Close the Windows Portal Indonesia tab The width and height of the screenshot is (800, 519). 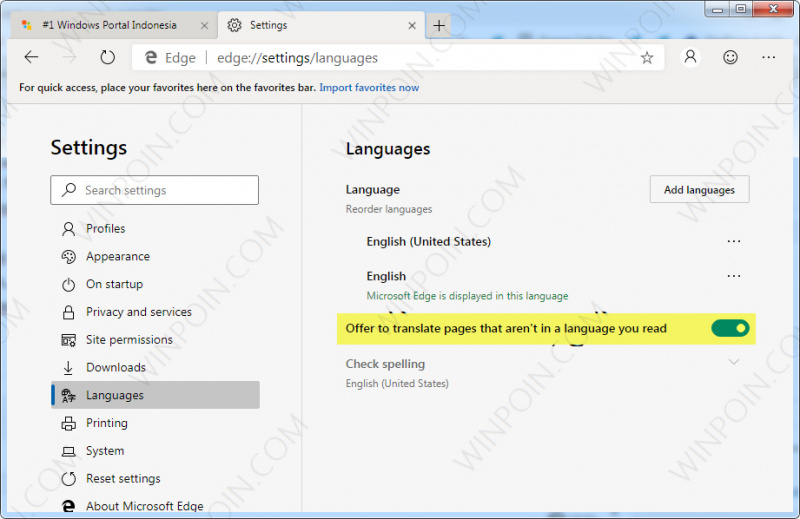click(205, 26)
